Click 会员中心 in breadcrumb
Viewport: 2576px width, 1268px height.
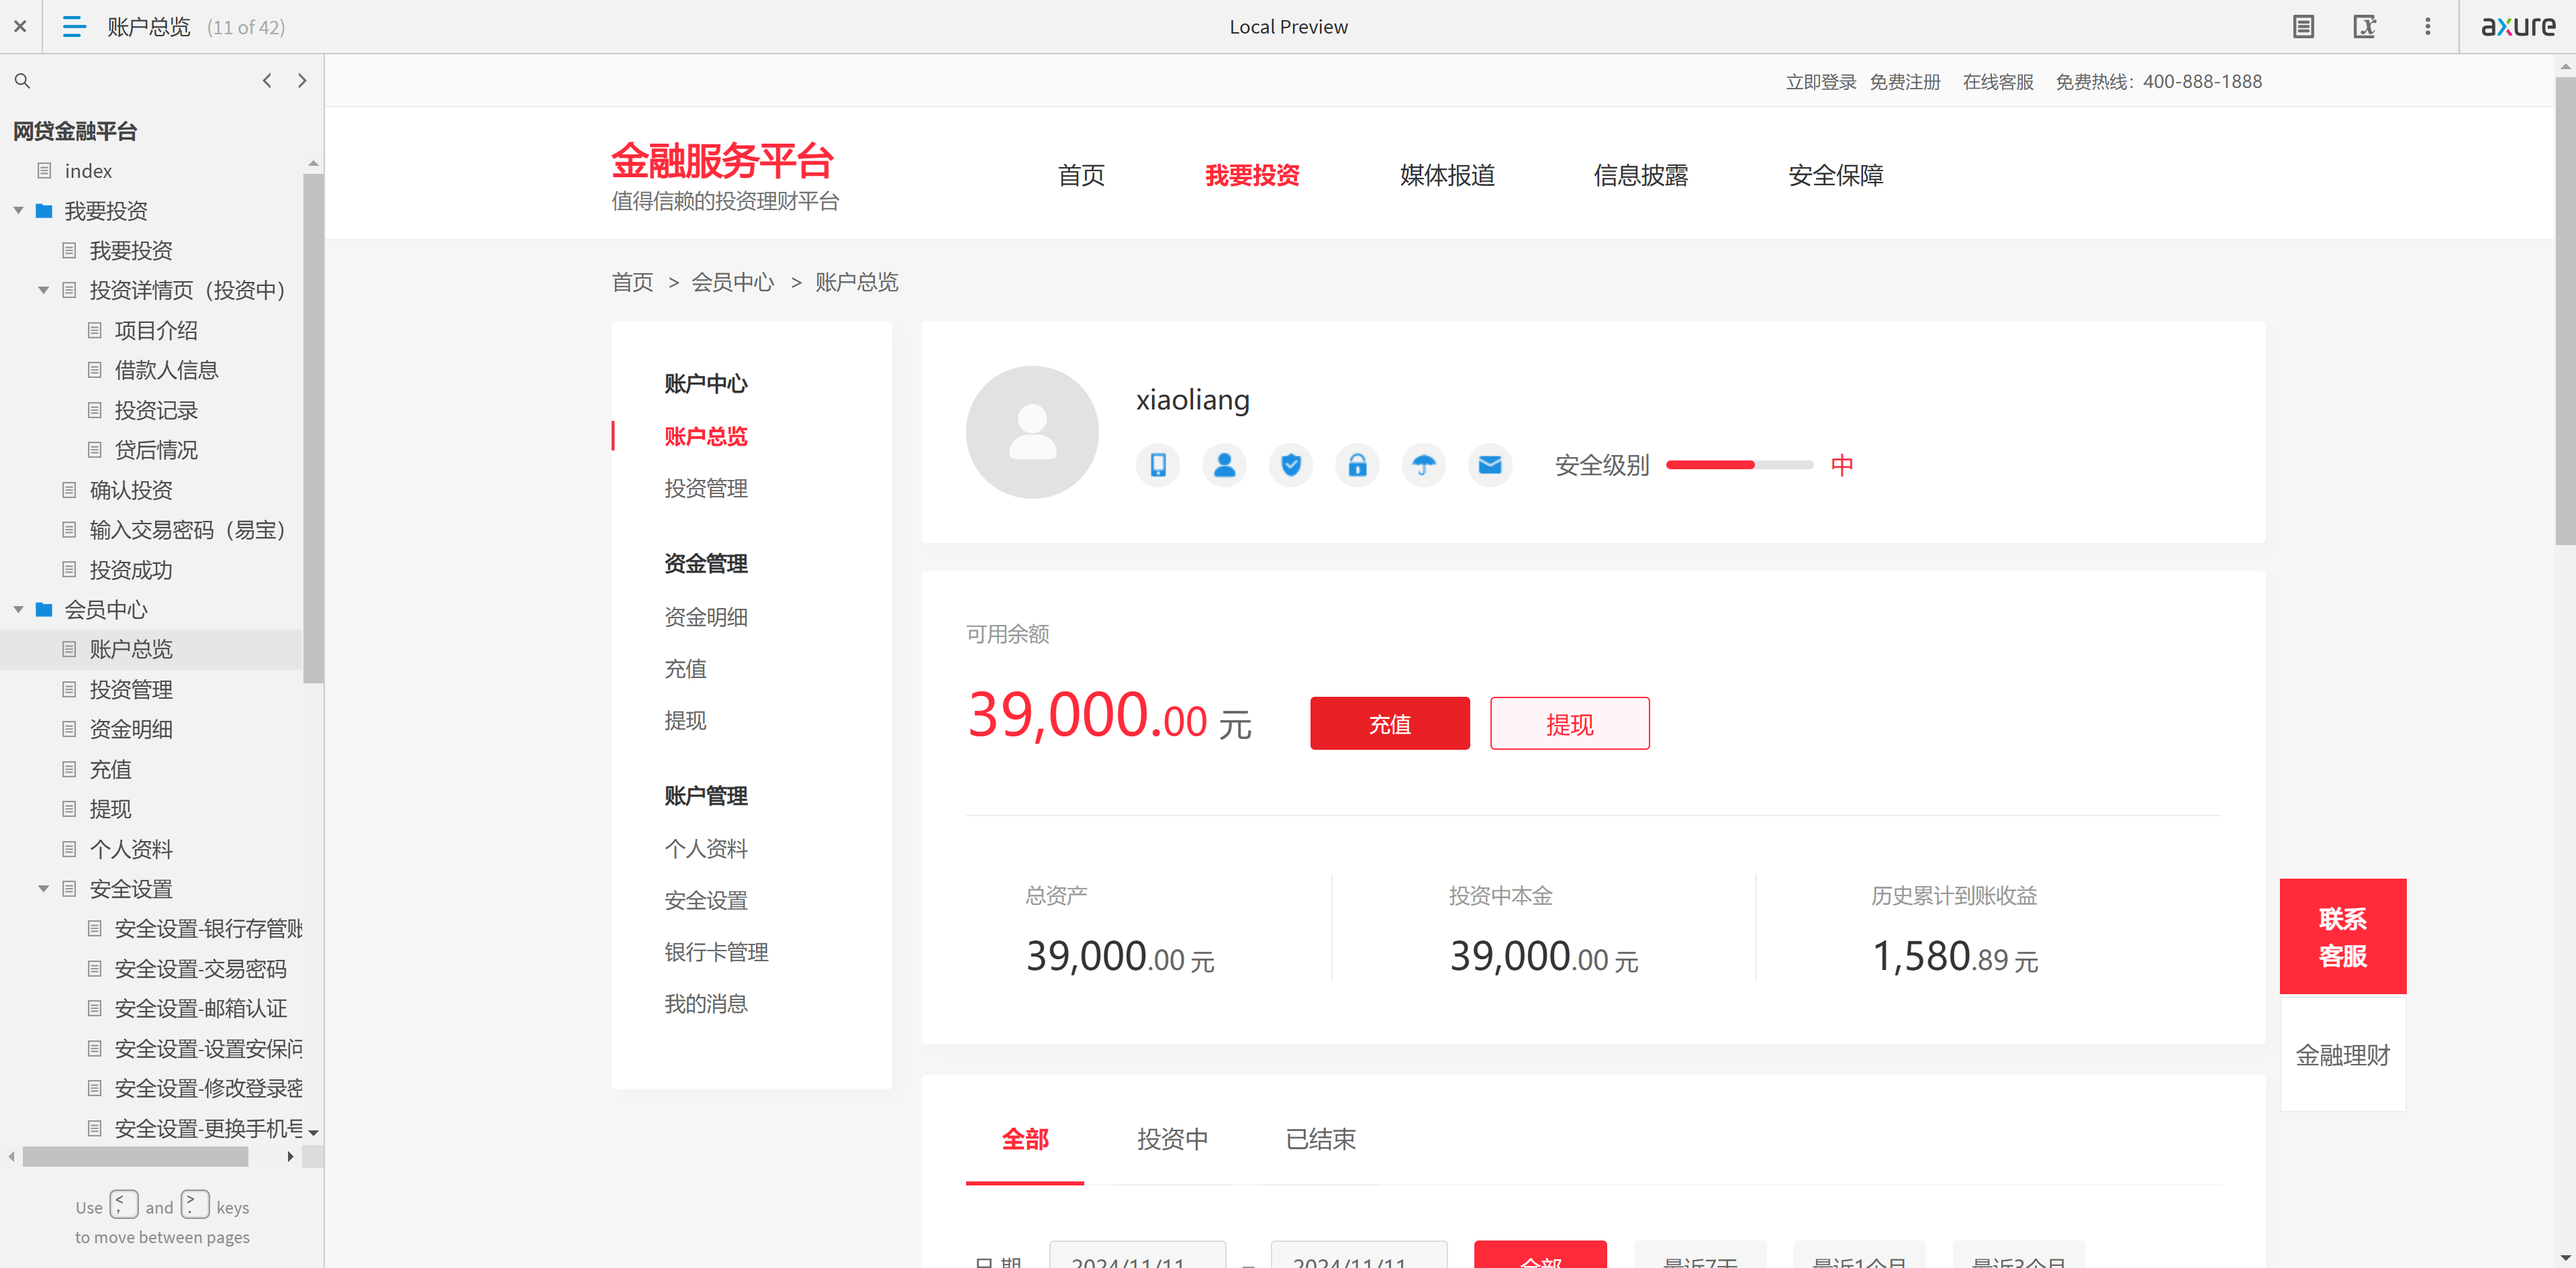[732, 283]
